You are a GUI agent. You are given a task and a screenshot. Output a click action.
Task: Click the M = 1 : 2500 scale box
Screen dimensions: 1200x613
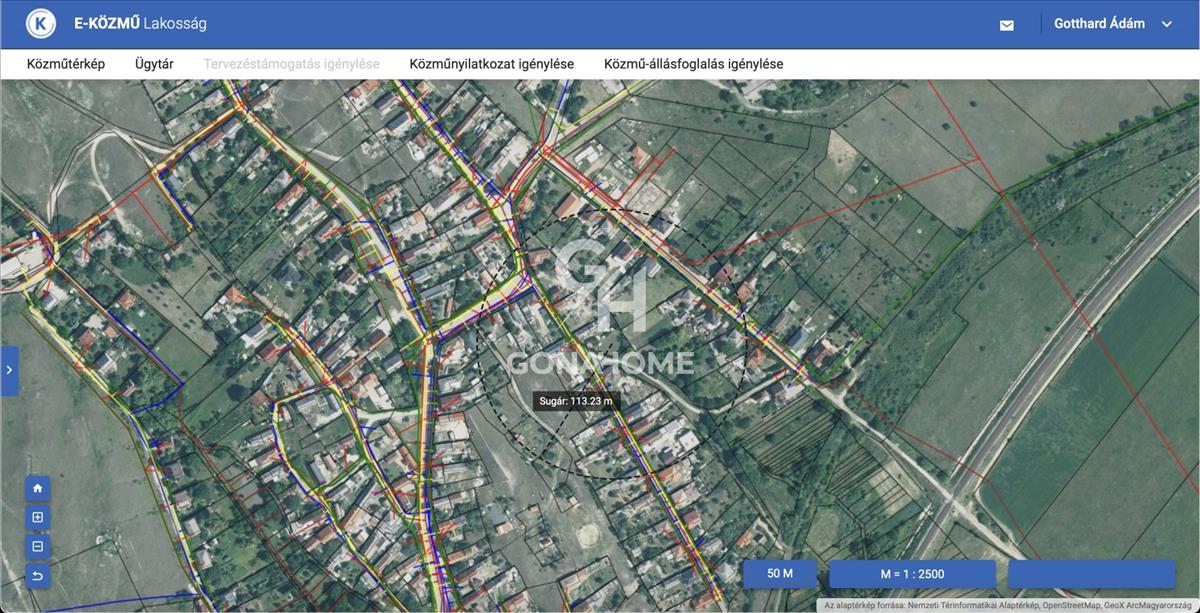912,574
